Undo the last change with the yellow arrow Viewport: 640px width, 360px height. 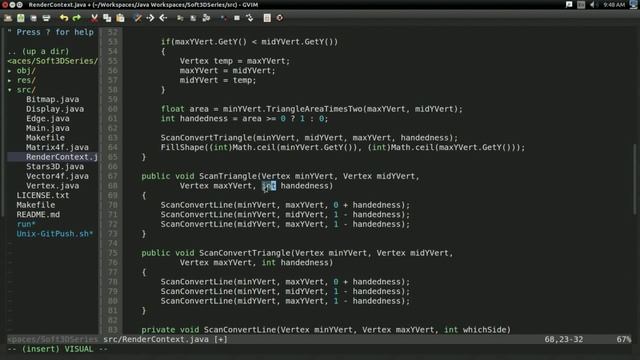click(64, 18)
